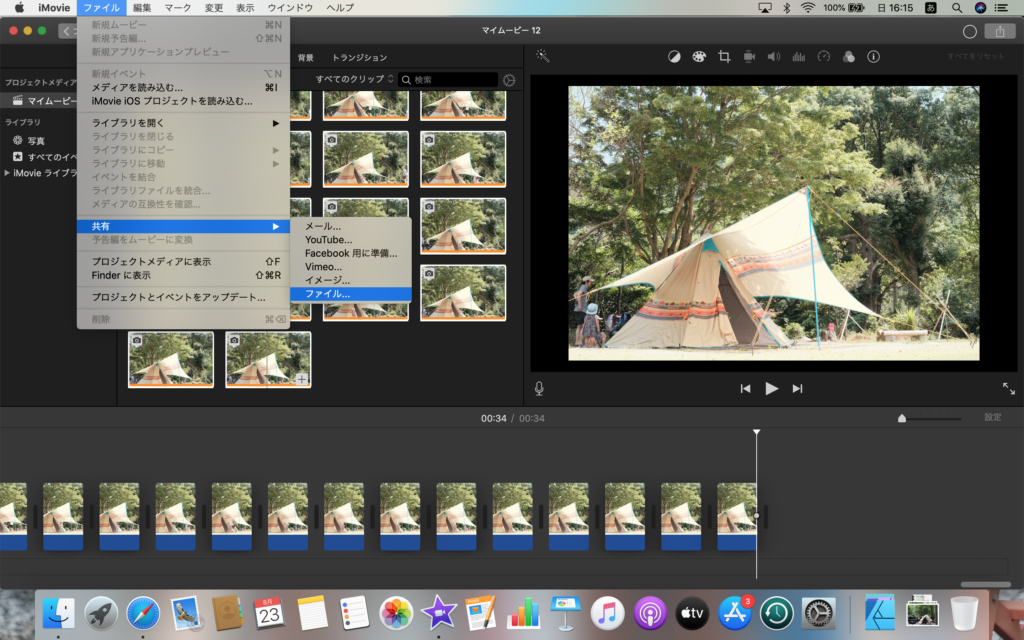This screenshot has height=640, width=1024.
Task: Toggle fullscreen playback in the viewer
Action: point(1008,388)
